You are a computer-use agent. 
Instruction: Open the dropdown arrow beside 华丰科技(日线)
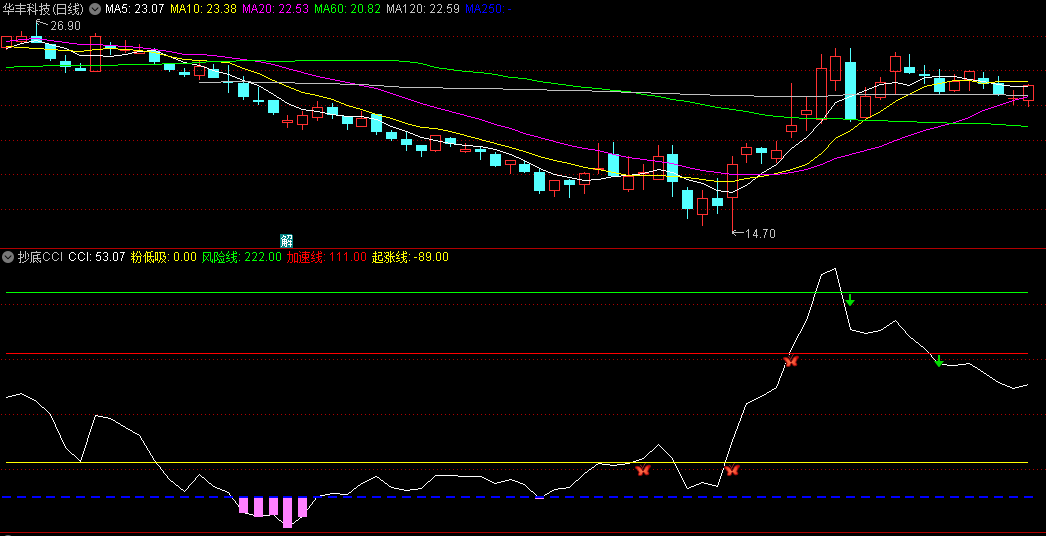95,9
